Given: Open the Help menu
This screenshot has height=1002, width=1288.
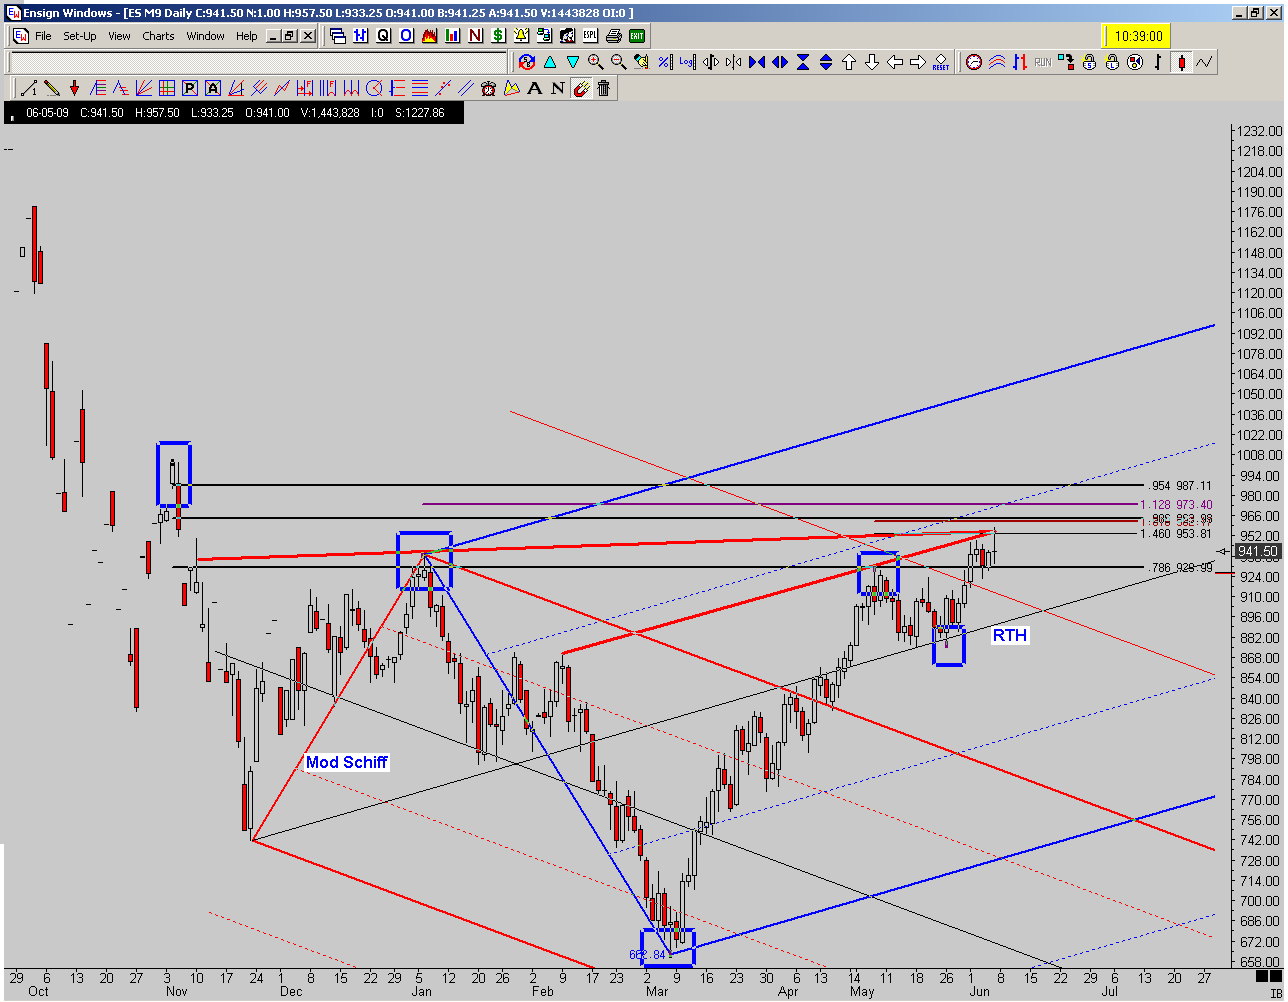Looking at the screenshot, I should click(x=247, y=36).
